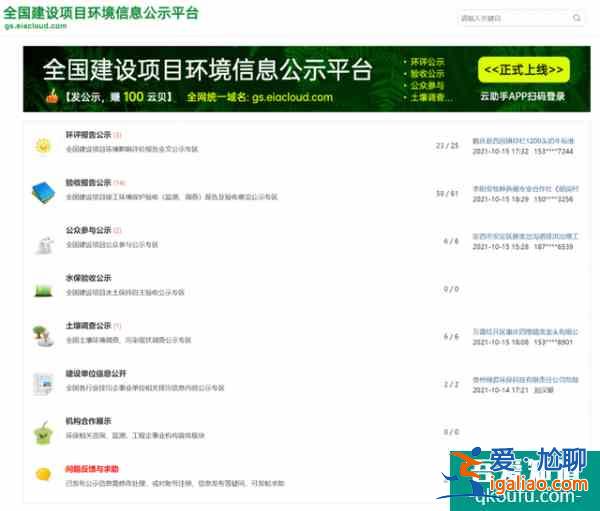Click the post count in 验收报告公示 row
The width and height of the screenshot is (600, 511).
tap(447, 193)
